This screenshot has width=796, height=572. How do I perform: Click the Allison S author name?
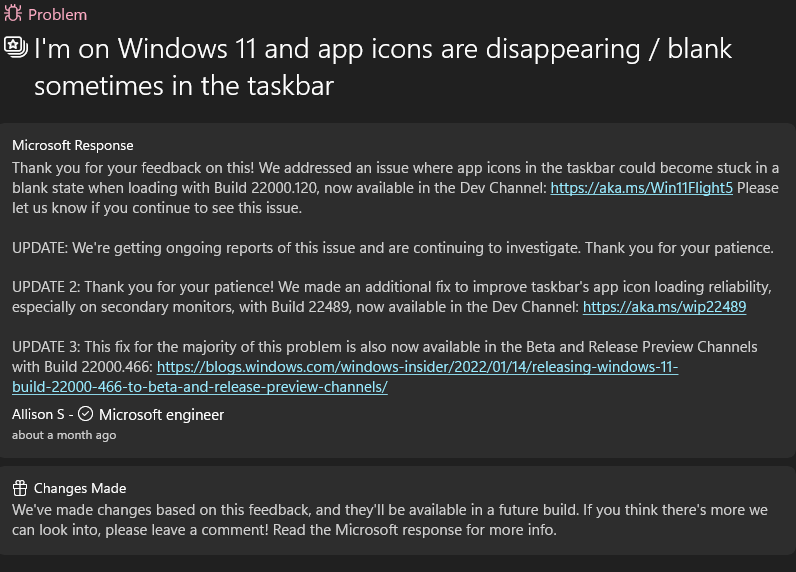38,415
